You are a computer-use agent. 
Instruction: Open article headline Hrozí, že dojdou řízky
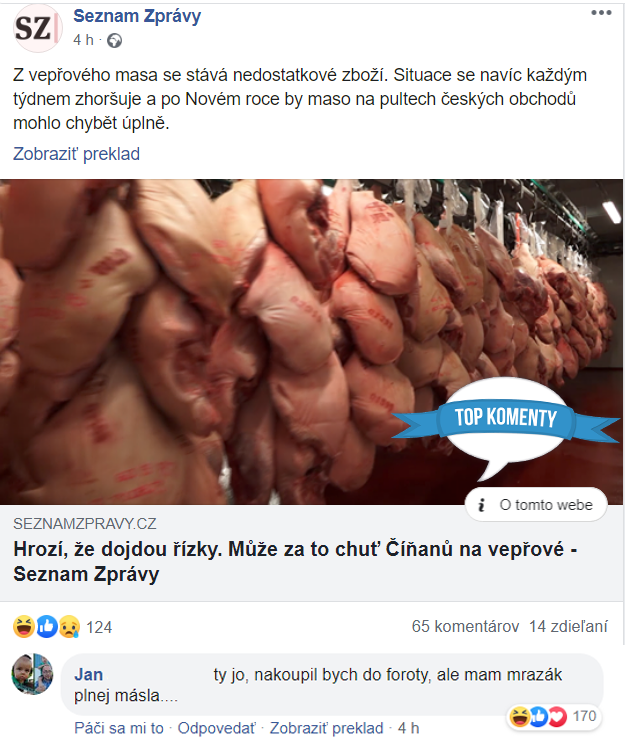click(x=295, y=561)
